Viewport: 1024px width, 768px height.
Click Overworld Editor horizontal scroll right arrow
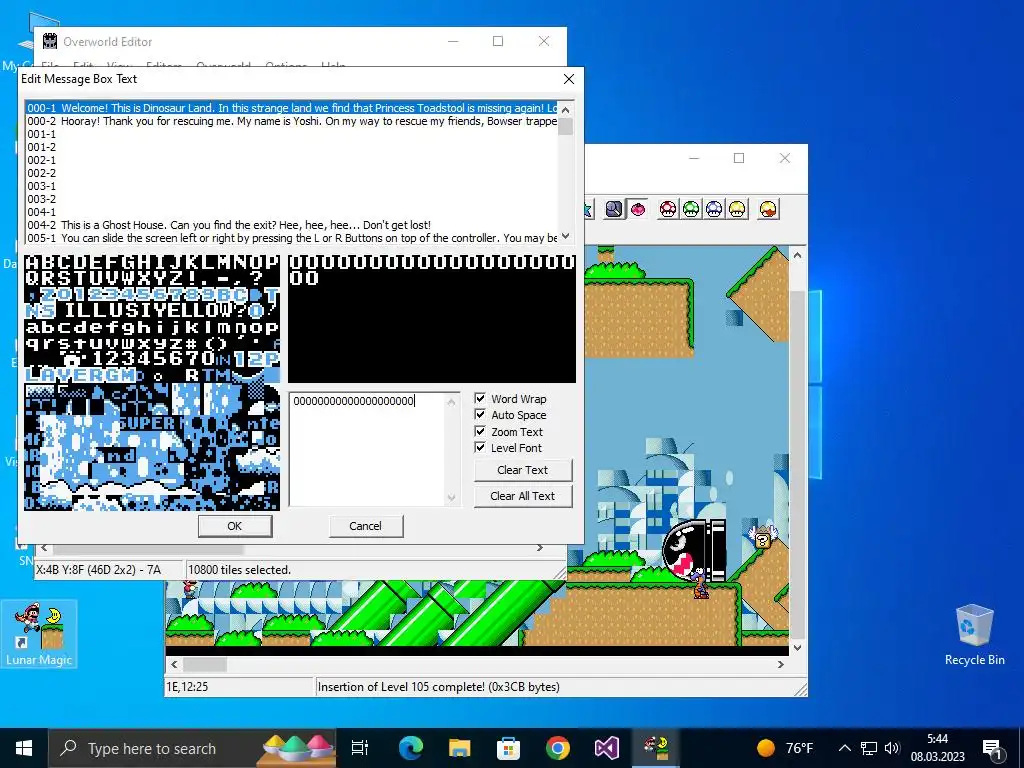click(540, 548)
